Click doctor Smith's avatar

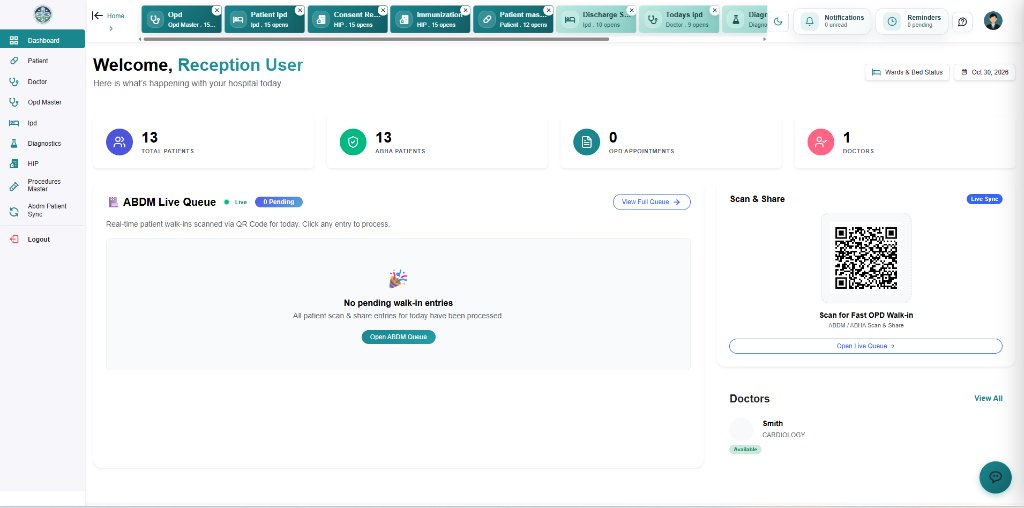coord(741,429)
